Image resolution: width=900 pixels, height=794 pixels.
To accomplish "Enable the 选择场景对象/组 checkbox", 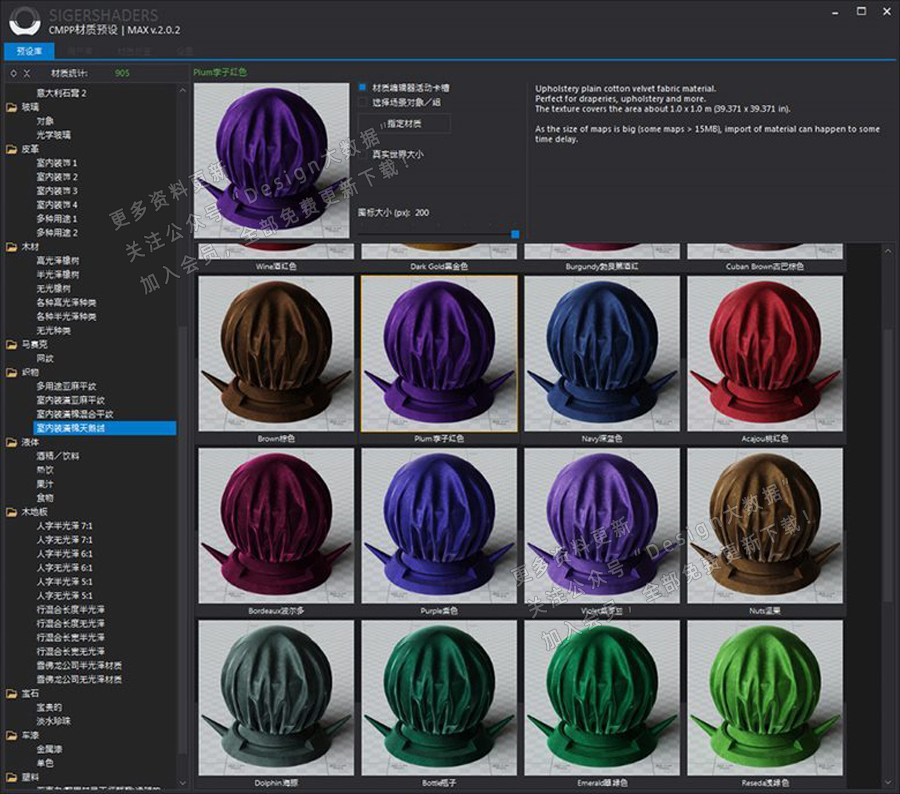I will click(x=362, y=102).
